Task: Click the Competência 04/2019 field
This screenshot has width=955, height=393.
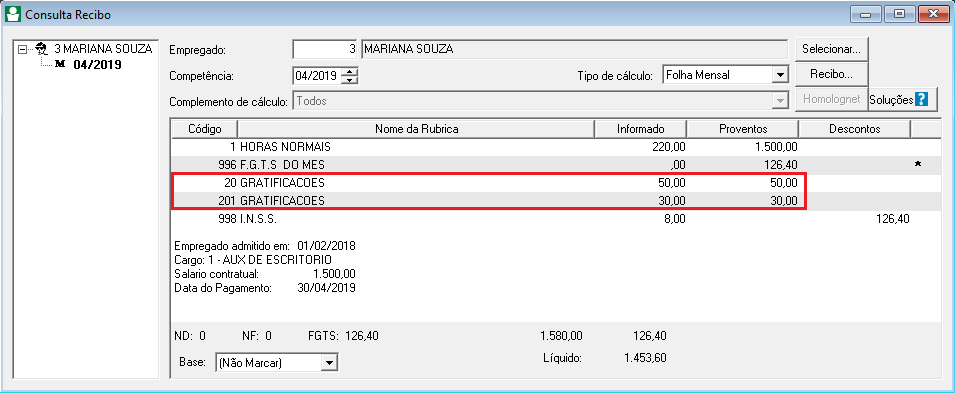Action: click(x=317, y=76)
